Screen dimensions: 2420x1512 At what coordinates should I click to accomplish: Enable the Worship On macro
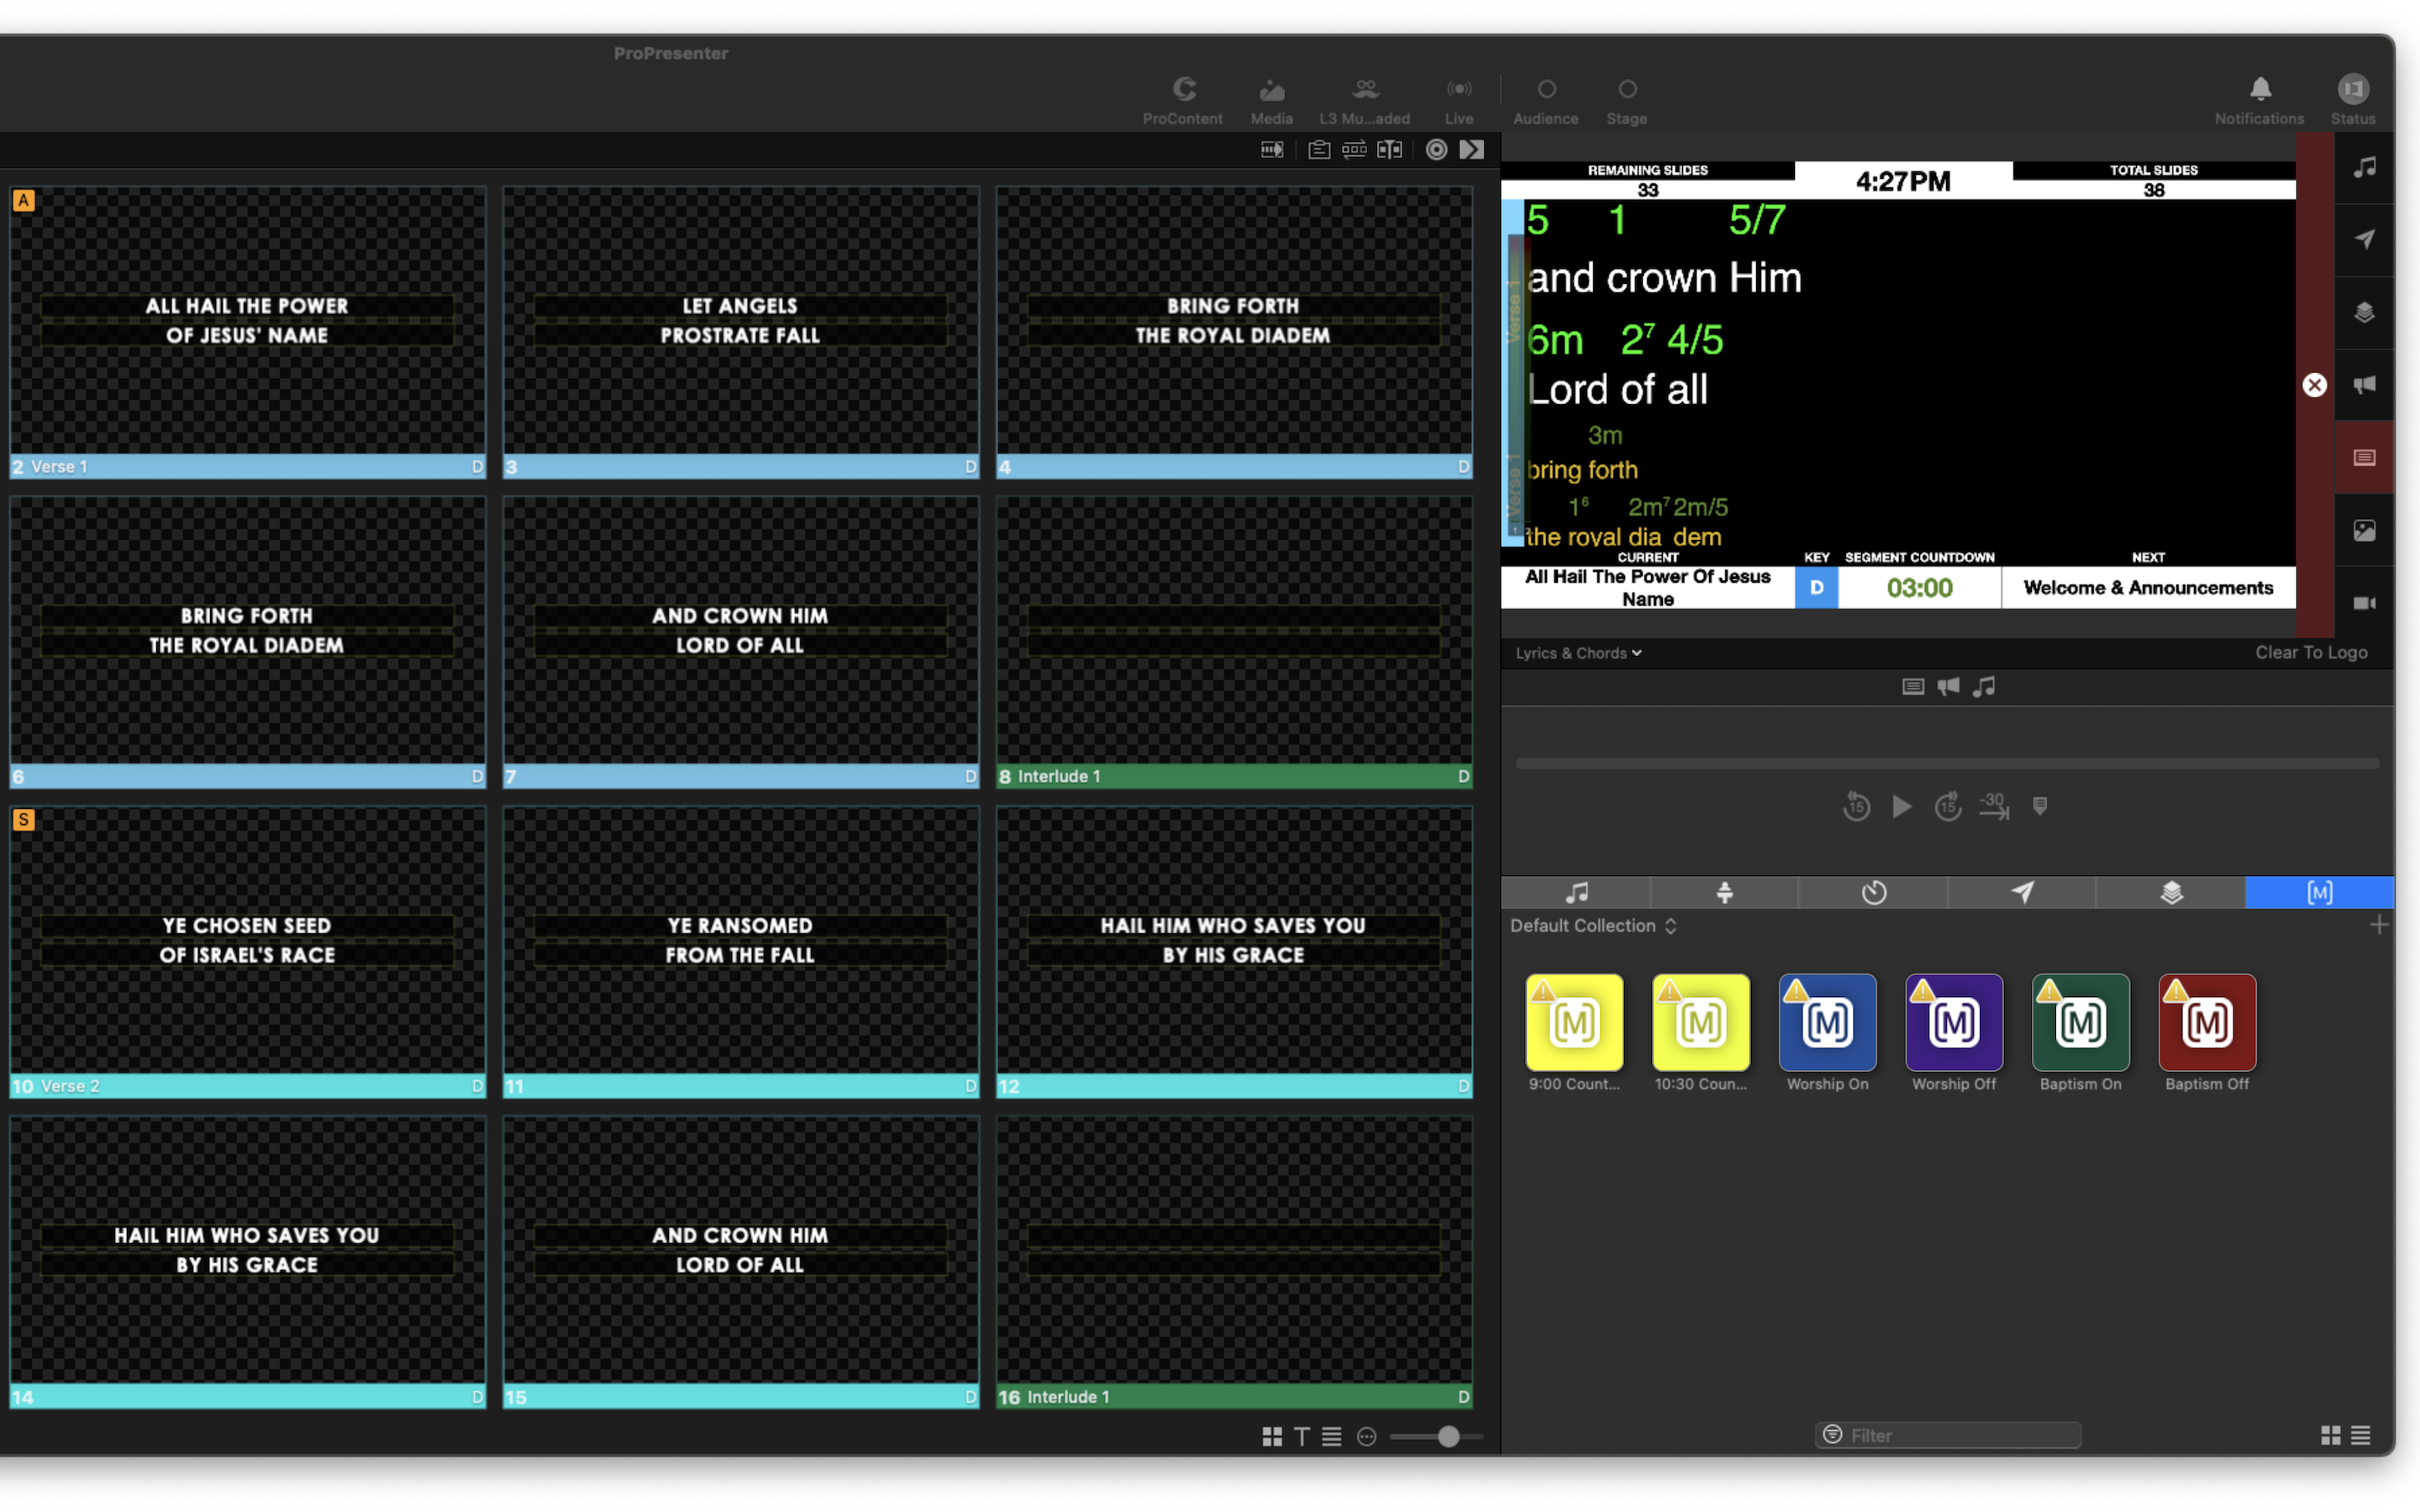[1826, 1022]
